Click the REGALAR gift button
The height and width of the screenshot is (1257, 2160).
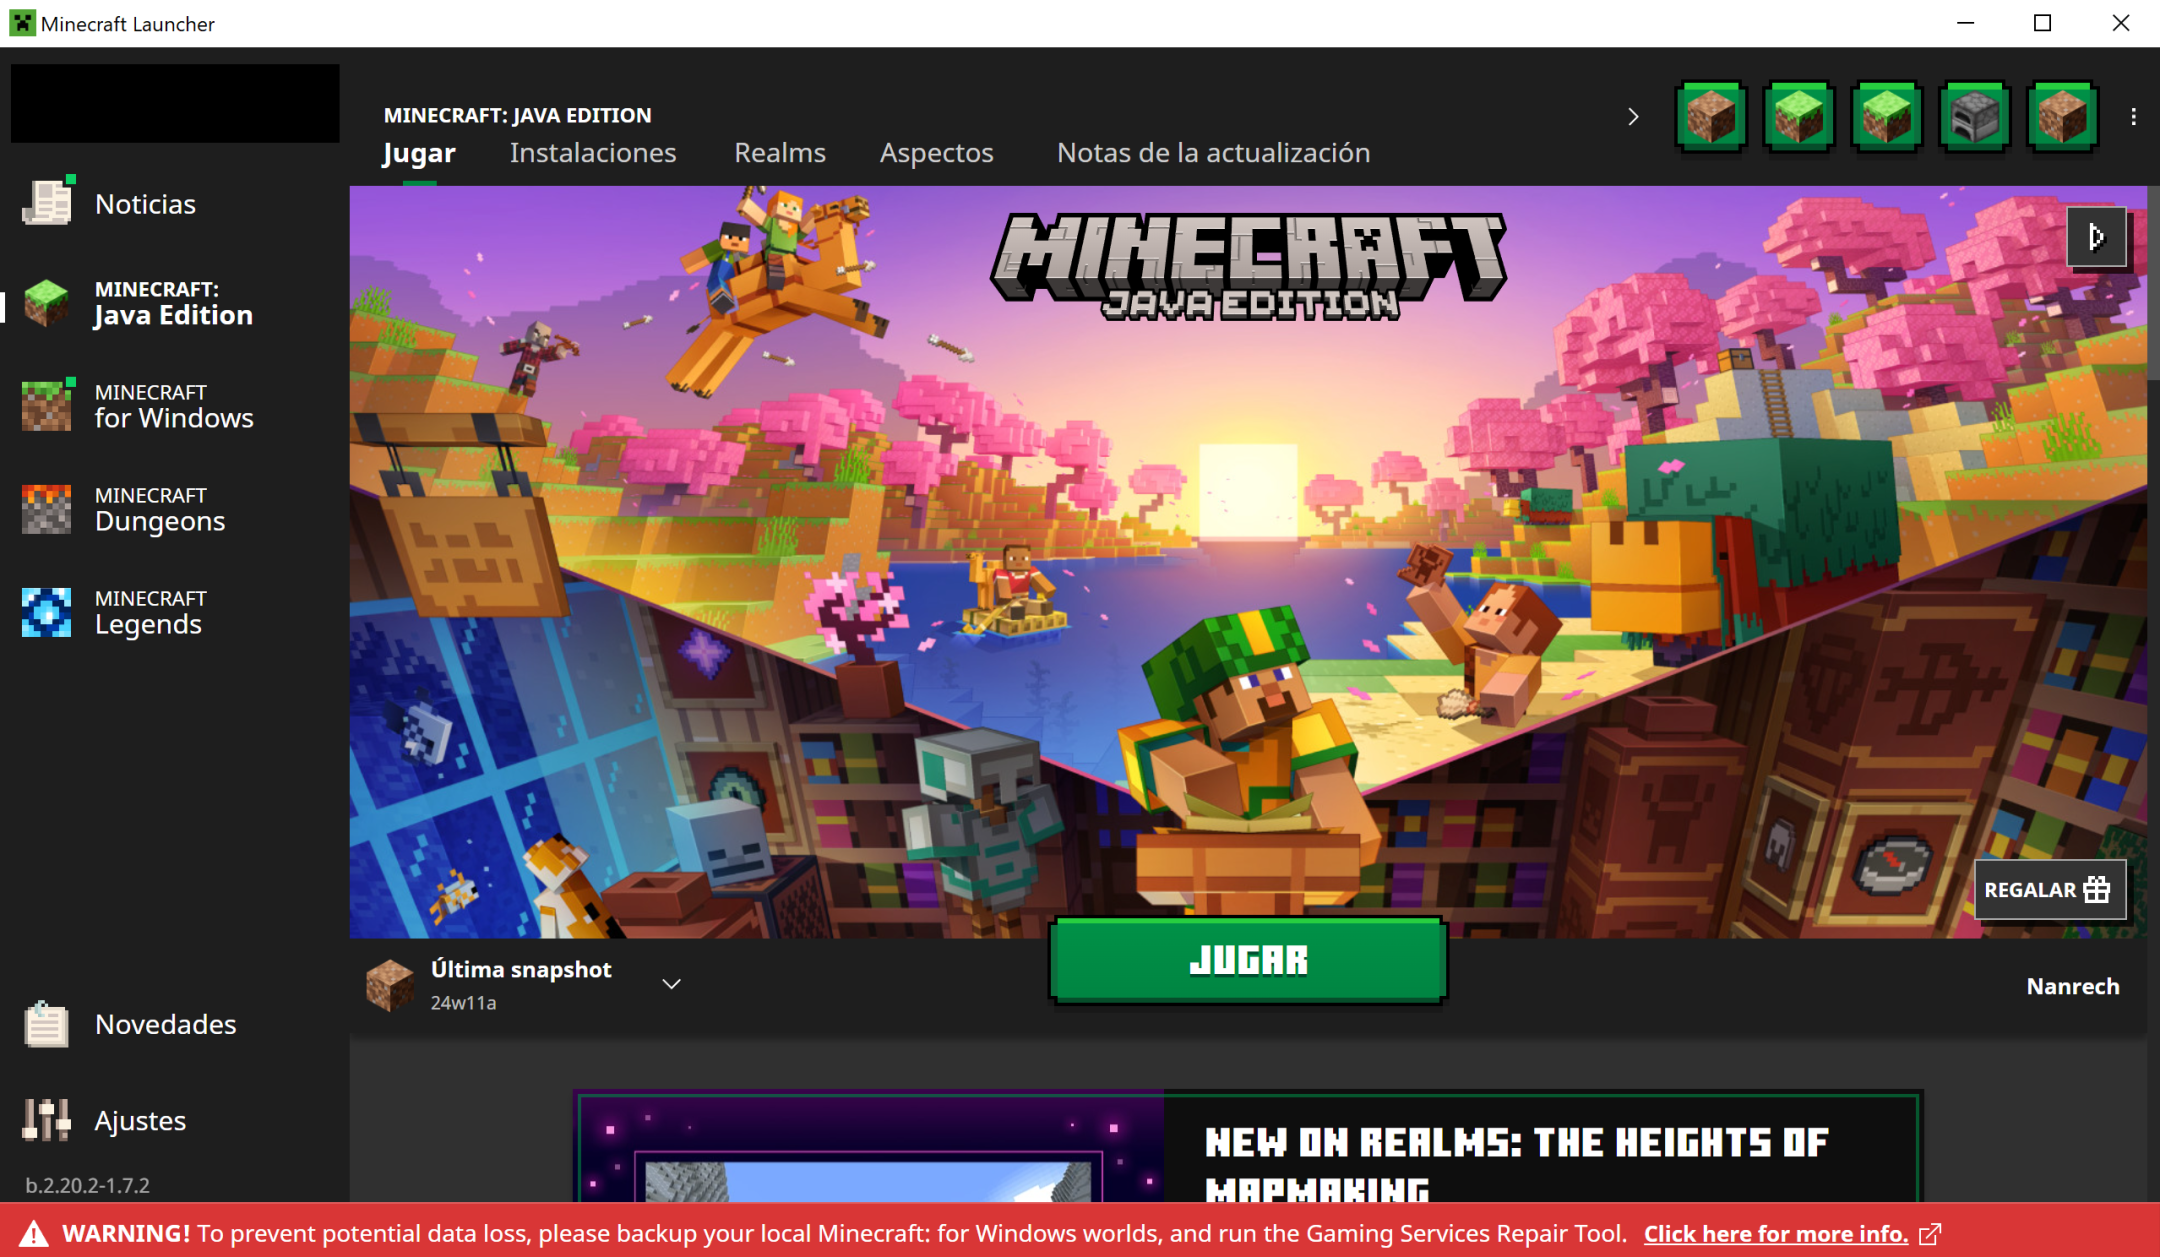pyautogui.click(x=2048, y=889)
